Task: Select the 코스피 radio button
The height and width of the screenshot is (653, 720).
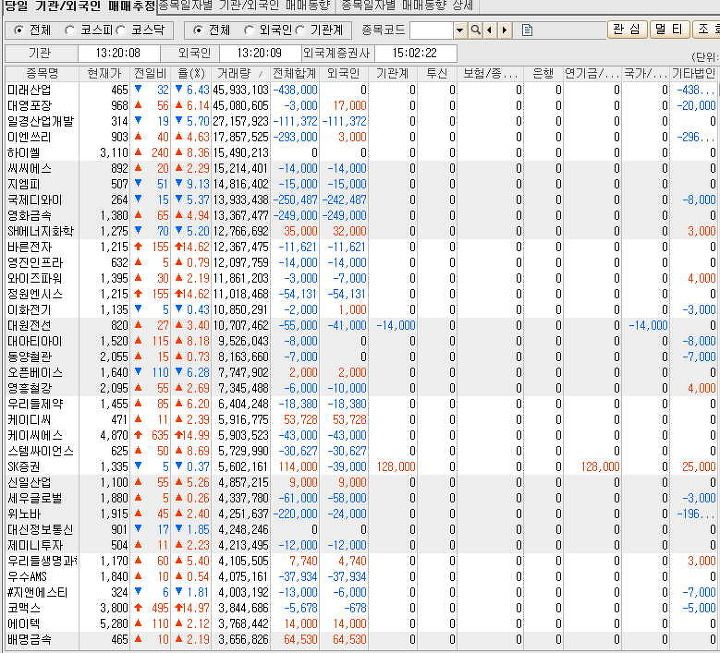Action: 69,30
